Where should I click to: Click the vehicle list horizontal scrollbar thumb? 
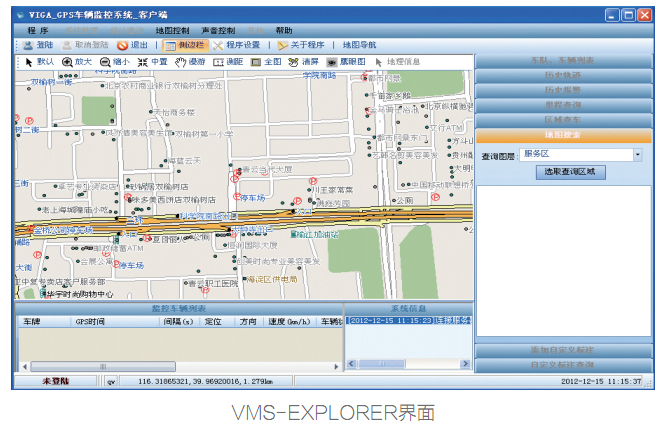click(x=103, y=367)
